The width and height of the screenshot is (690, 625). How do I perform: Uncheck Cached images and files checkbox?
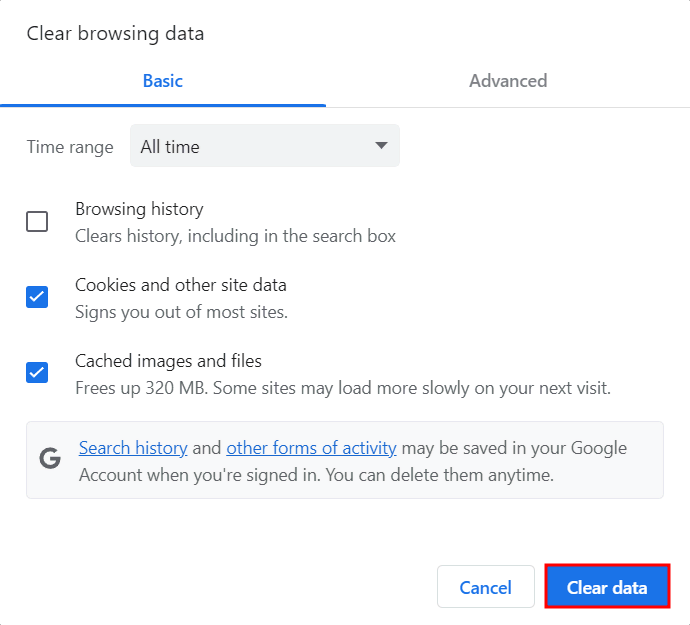(37, 373)
